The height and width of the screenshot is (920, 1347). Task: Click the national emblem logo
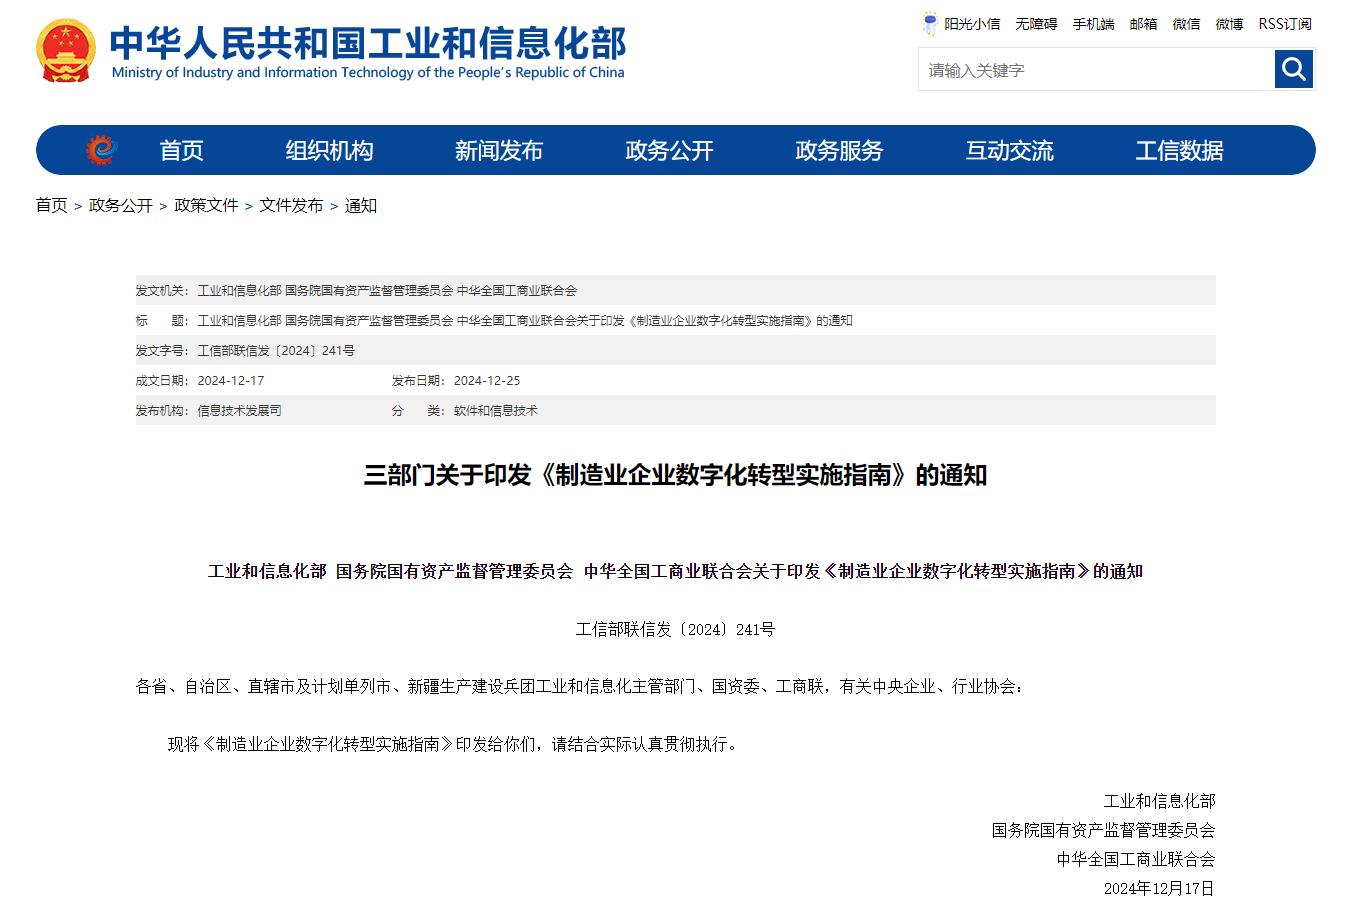click(x=66, y=50)
